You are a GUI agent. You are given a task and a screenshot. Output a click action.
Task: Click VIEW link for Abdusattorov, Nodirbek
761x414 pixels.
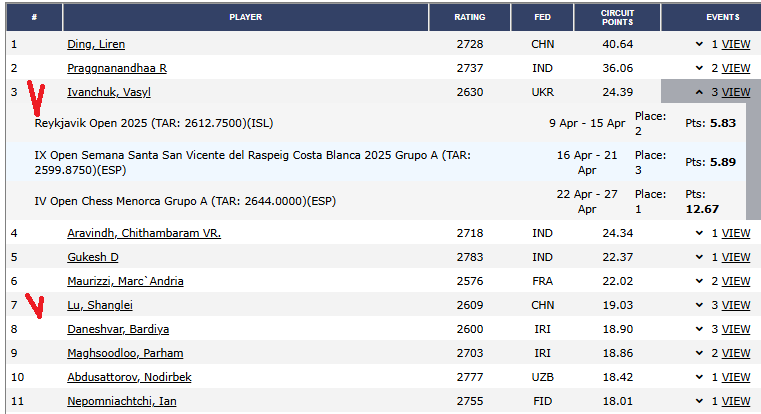[735, 377]
